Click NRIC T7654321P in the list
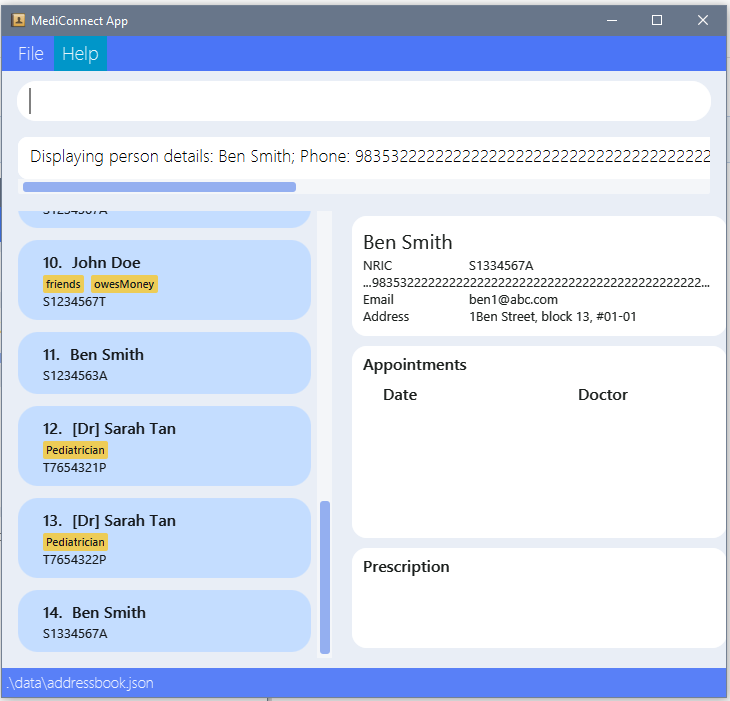This screenshot has width=730, height=701. coord(74,467)
